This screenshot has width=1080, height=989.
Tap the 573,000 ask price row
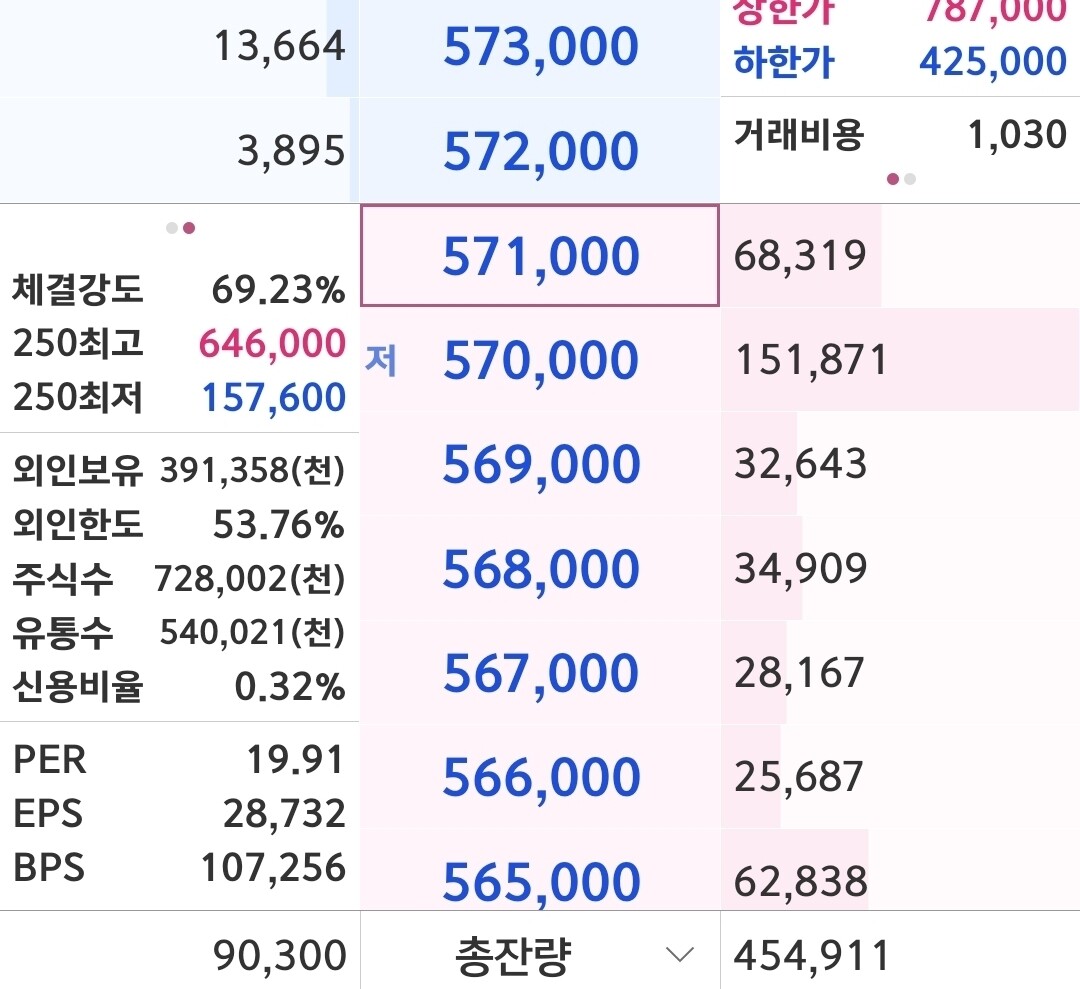pyautogui.click(x=540, y=47)
